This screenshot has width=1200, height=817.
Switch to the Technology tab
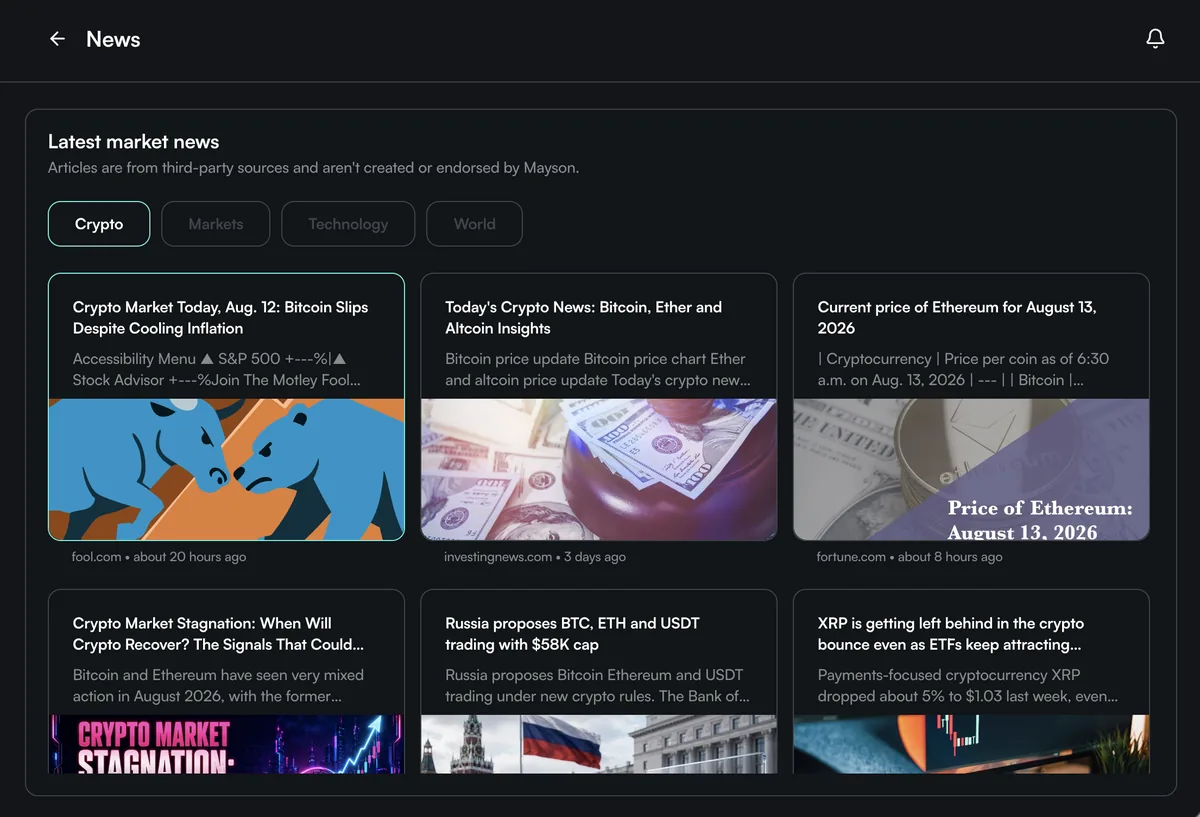[348, 224]
